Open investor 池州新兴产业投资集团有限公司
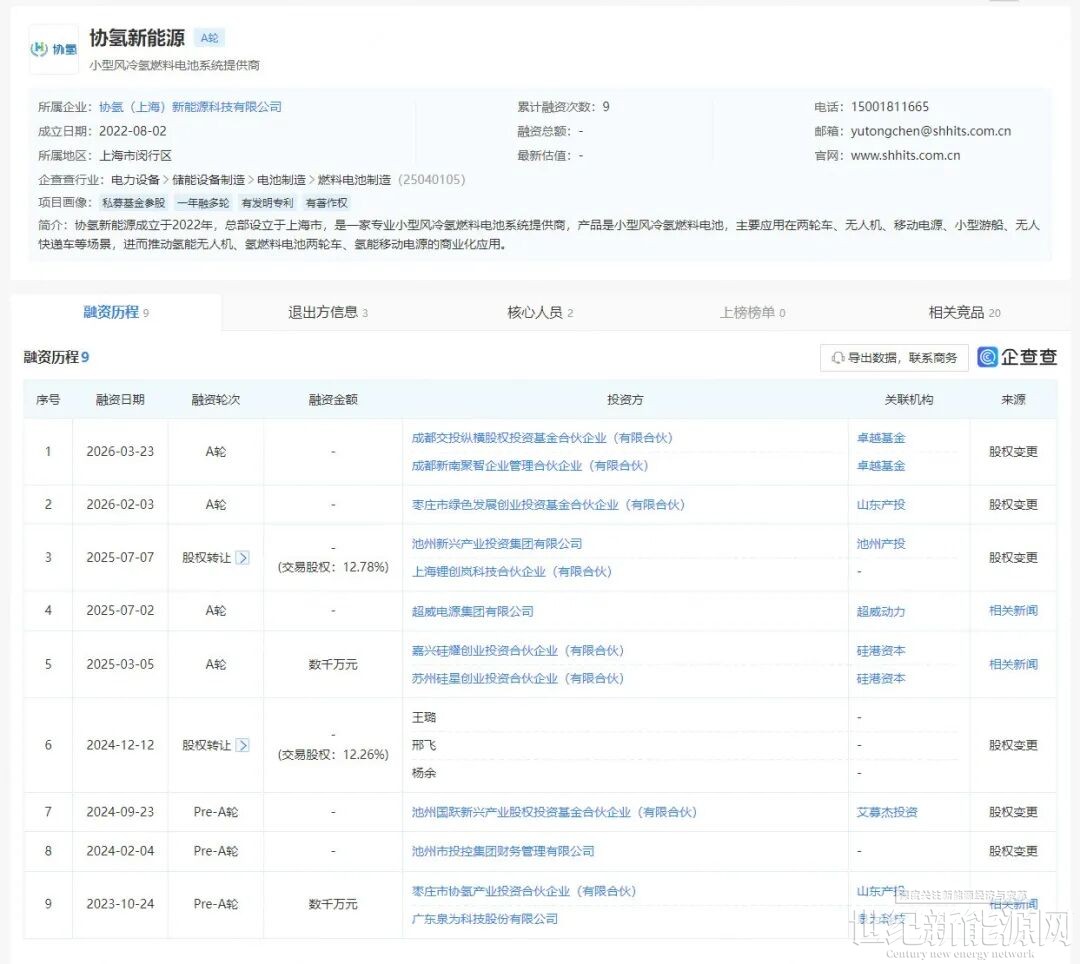1080x964 pixels. [496, 544]
